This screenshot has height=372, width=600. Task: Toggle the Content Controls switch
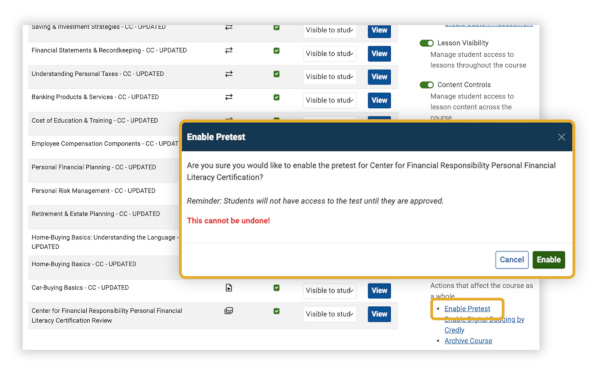coord(427,85)
